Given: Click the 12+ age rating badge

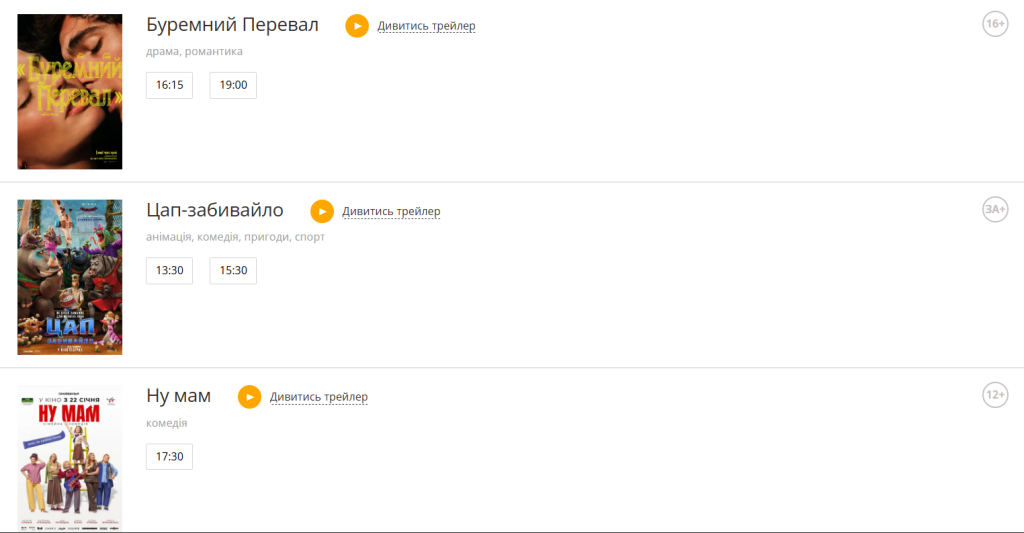Looking at the screenshot, I should click(995, 396).
